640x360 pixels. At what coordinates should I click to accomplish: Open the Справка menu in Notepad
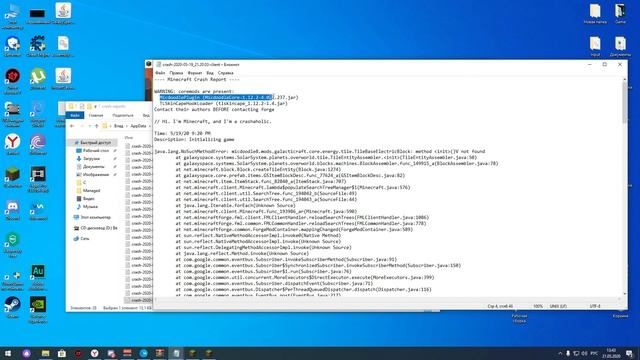tap(225, 73)
